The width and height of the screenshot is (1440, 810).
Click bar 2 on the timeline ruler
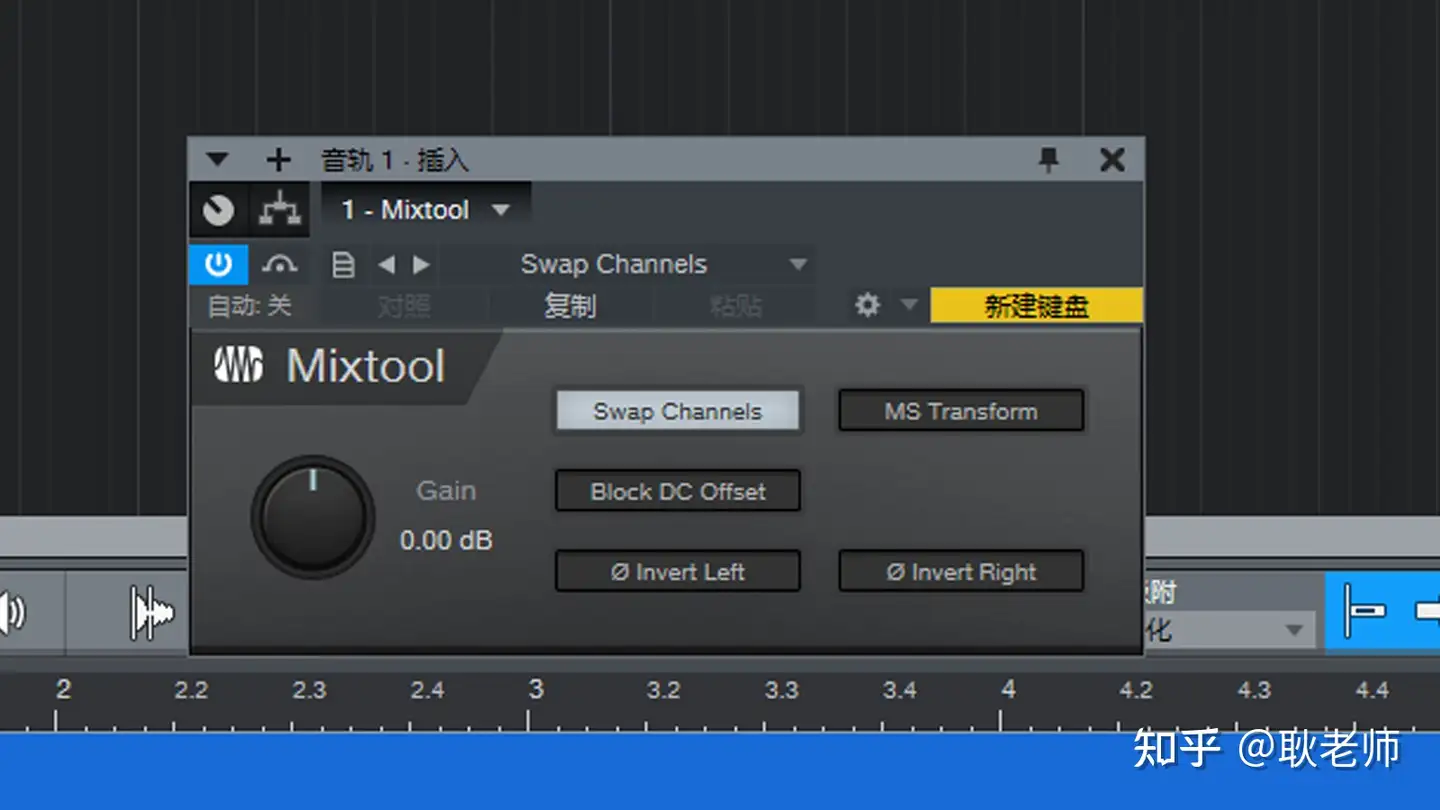(63, 689)
